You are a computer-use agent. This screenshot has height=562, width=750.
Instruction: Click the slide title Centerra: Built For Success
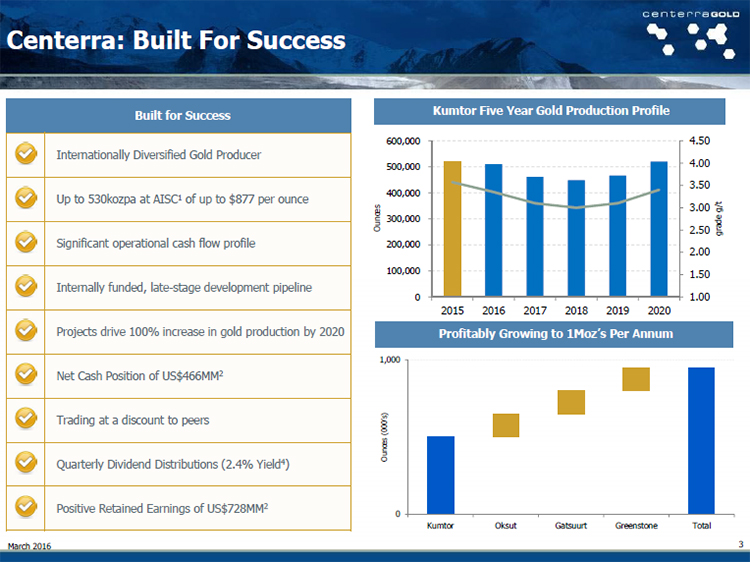(x=176, y=40)
